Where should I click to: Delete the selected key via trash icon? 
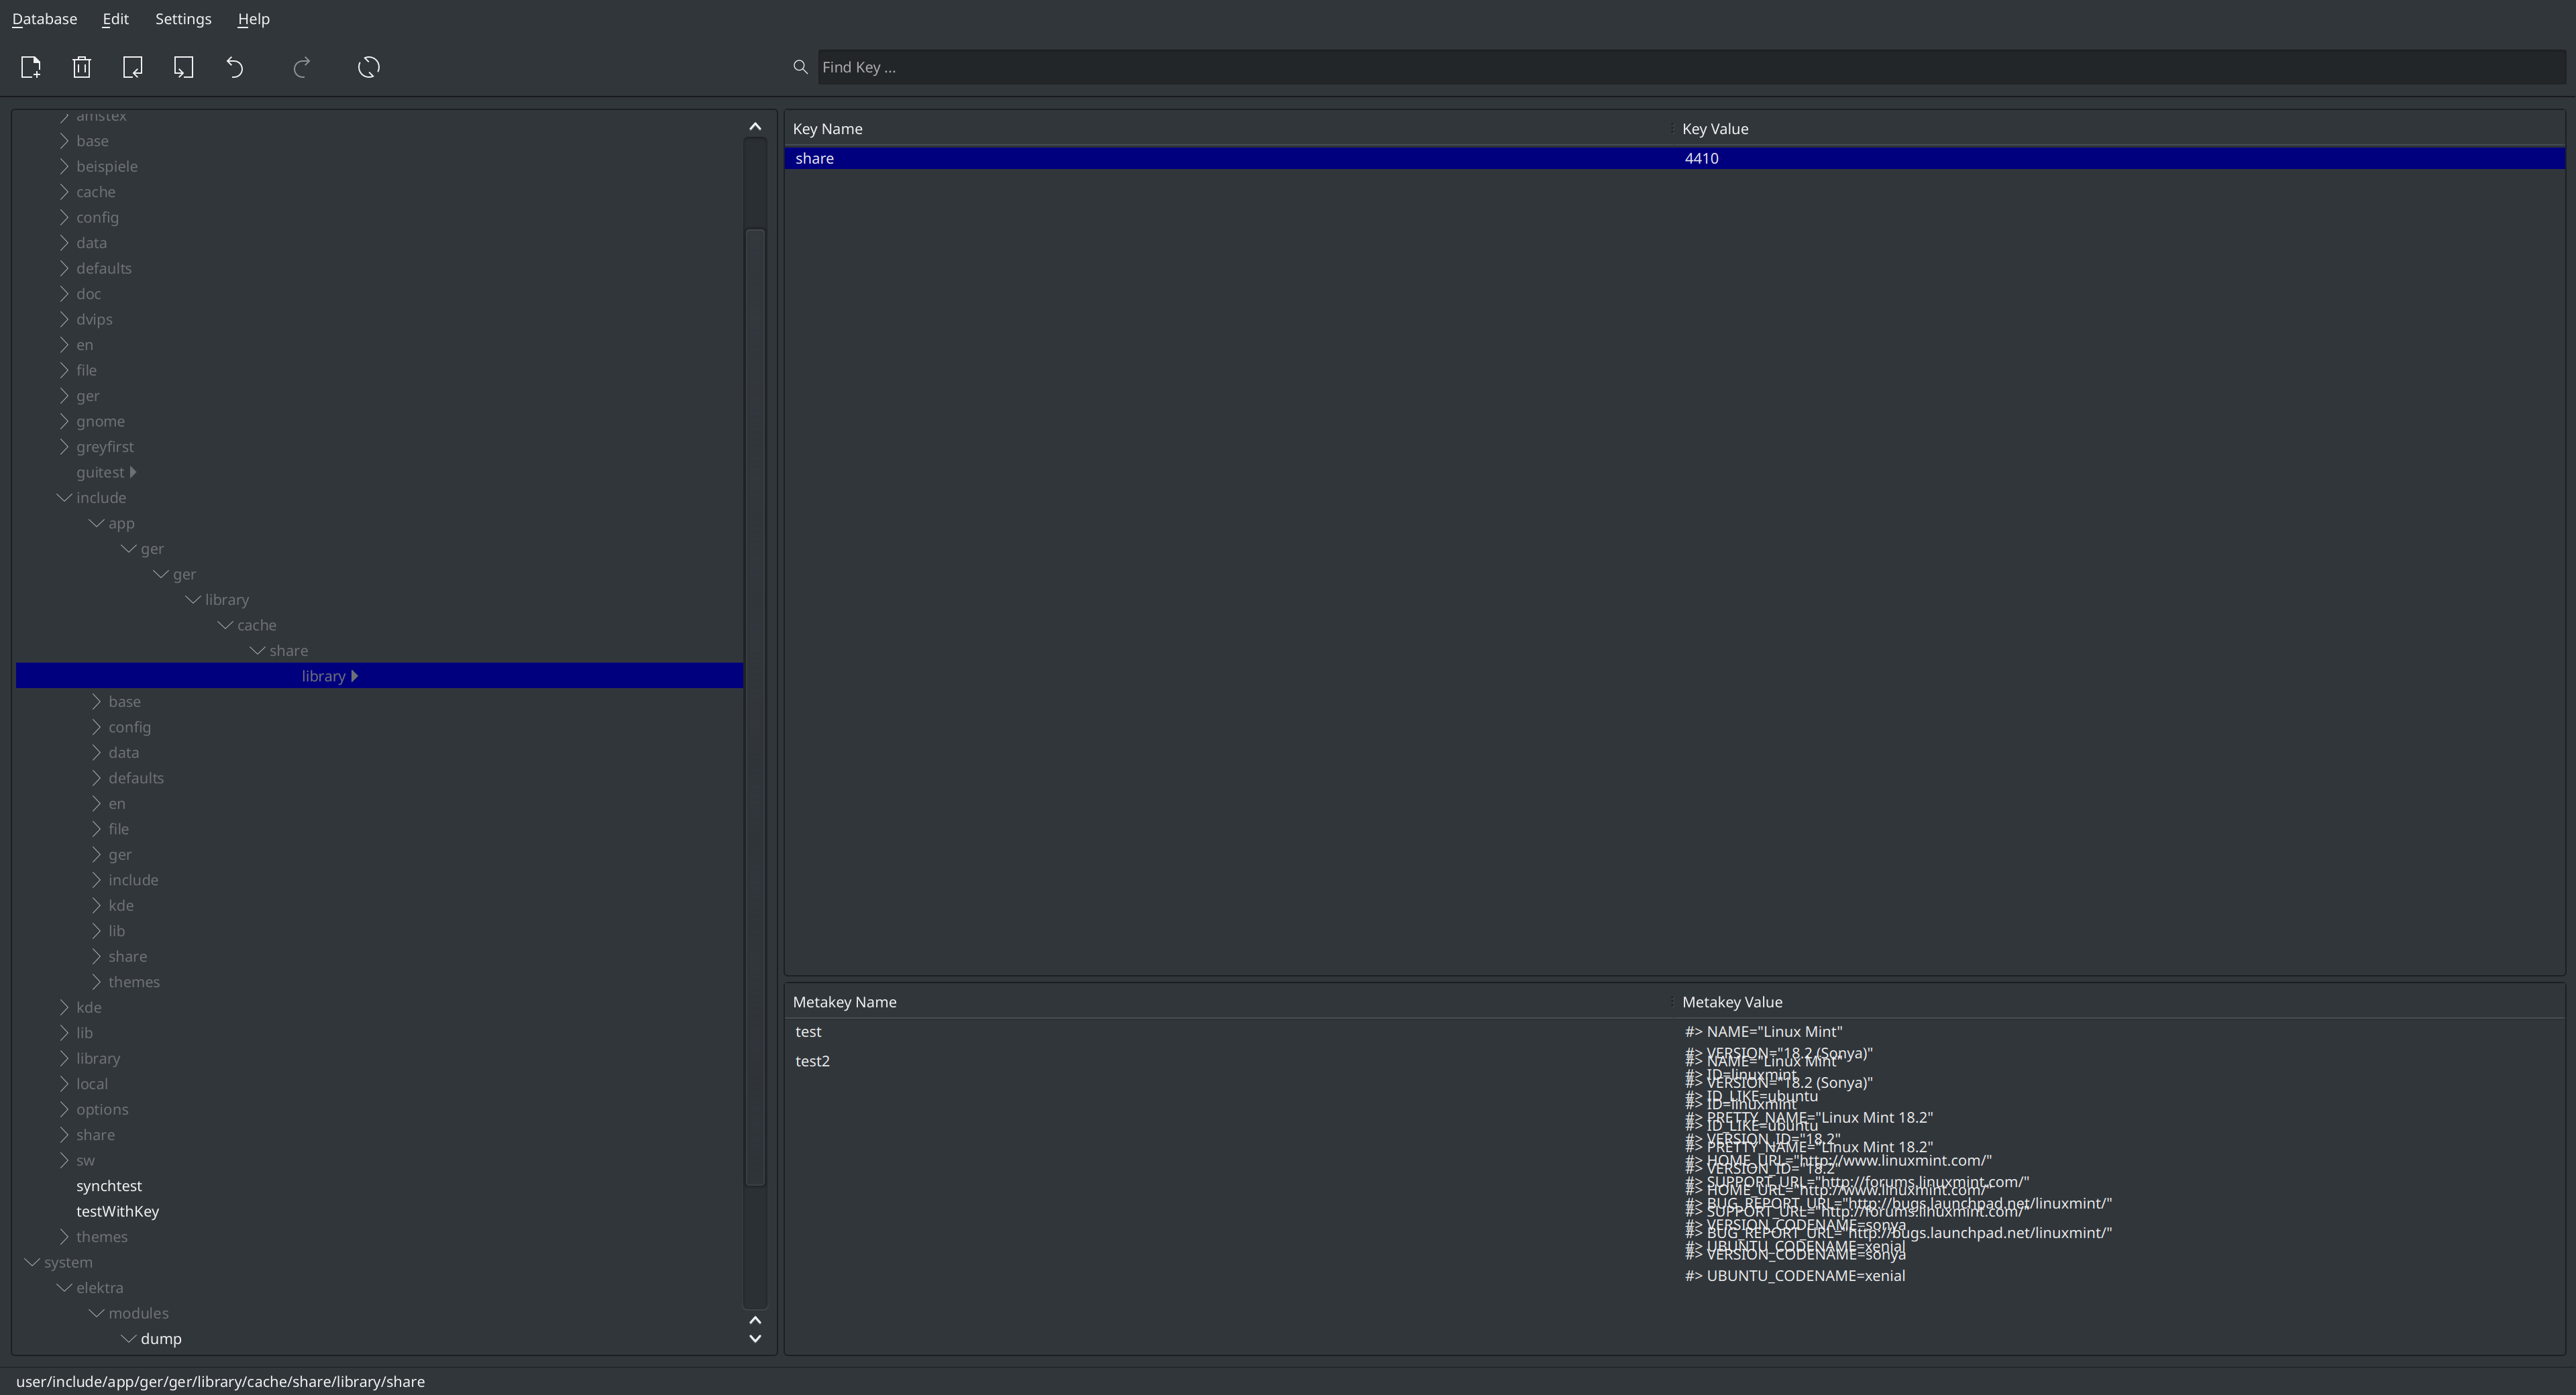[x=81, y=67]
